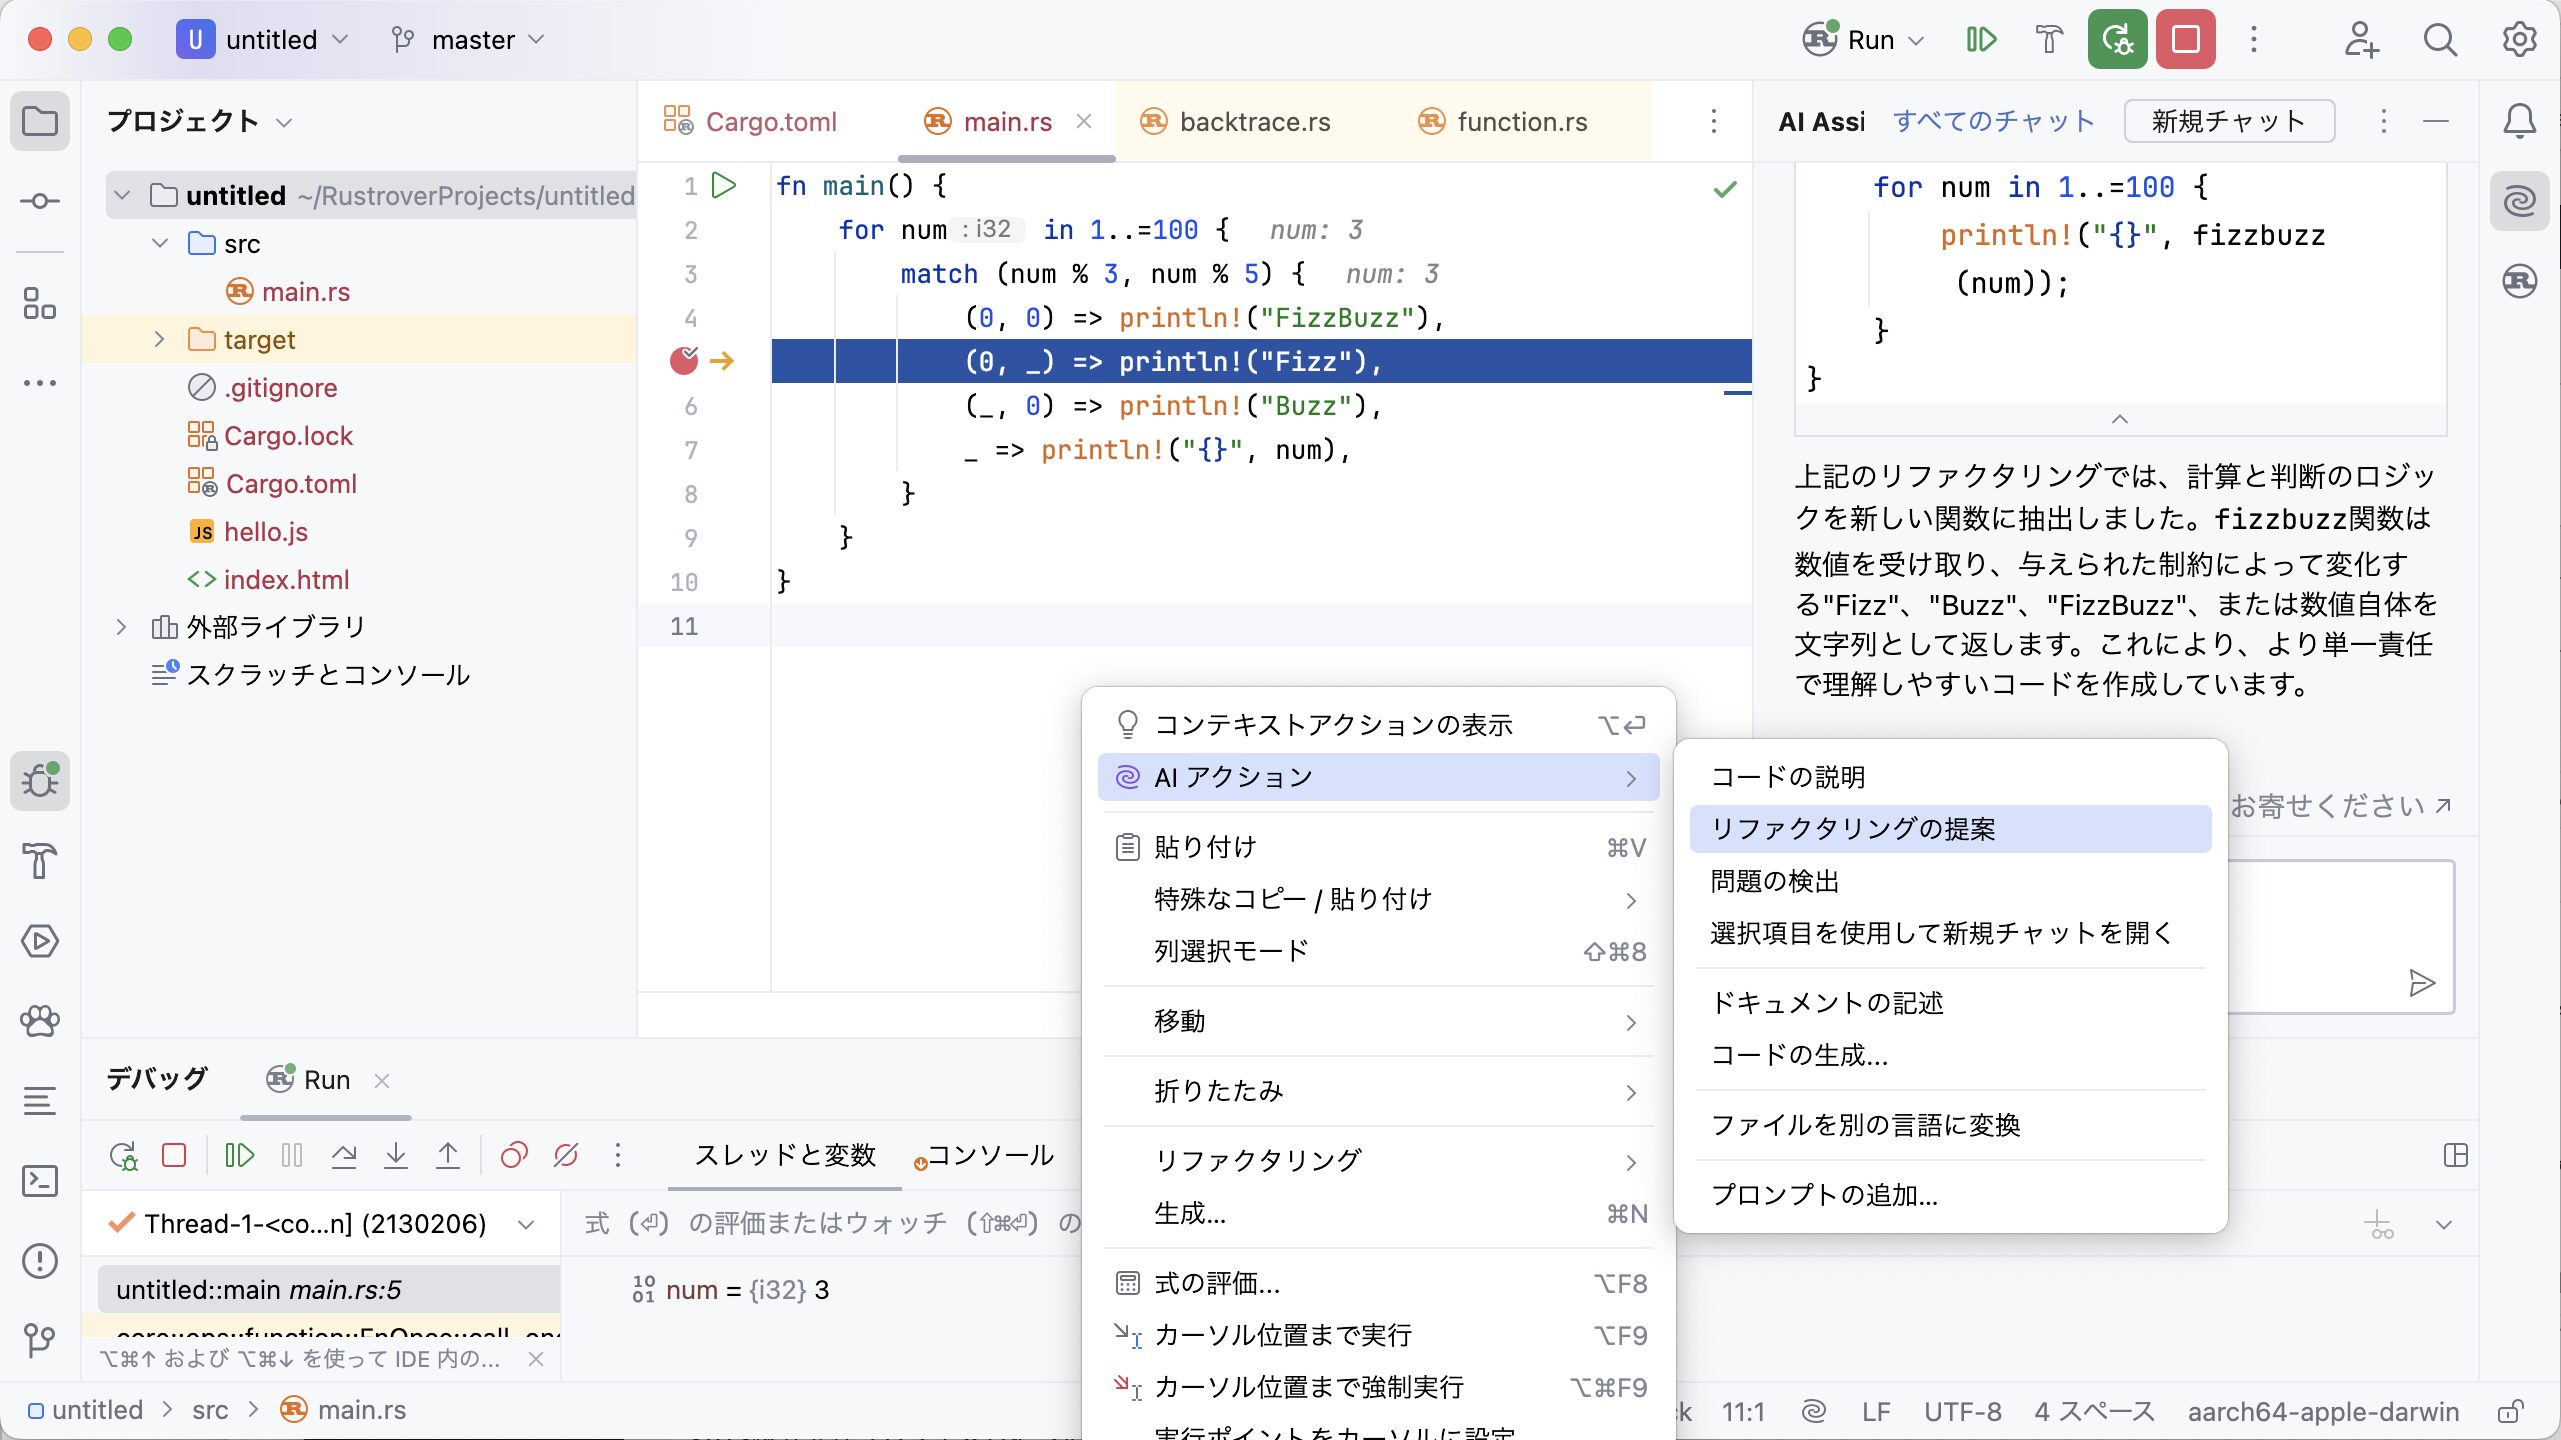
Task: Click UTF-8 encoding in status bar
Action: coord(1962,1411)
